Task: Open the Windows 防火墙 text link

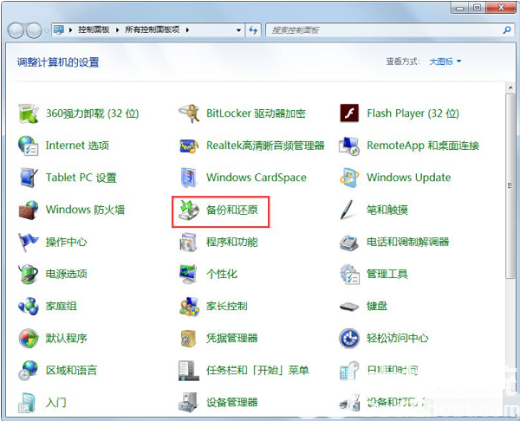Action: 85,210
